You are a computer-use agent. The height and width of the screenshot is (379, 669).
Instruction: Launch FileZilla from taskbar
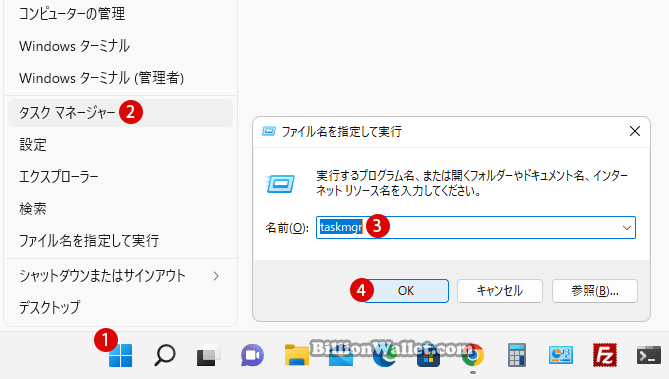point(605,355)
